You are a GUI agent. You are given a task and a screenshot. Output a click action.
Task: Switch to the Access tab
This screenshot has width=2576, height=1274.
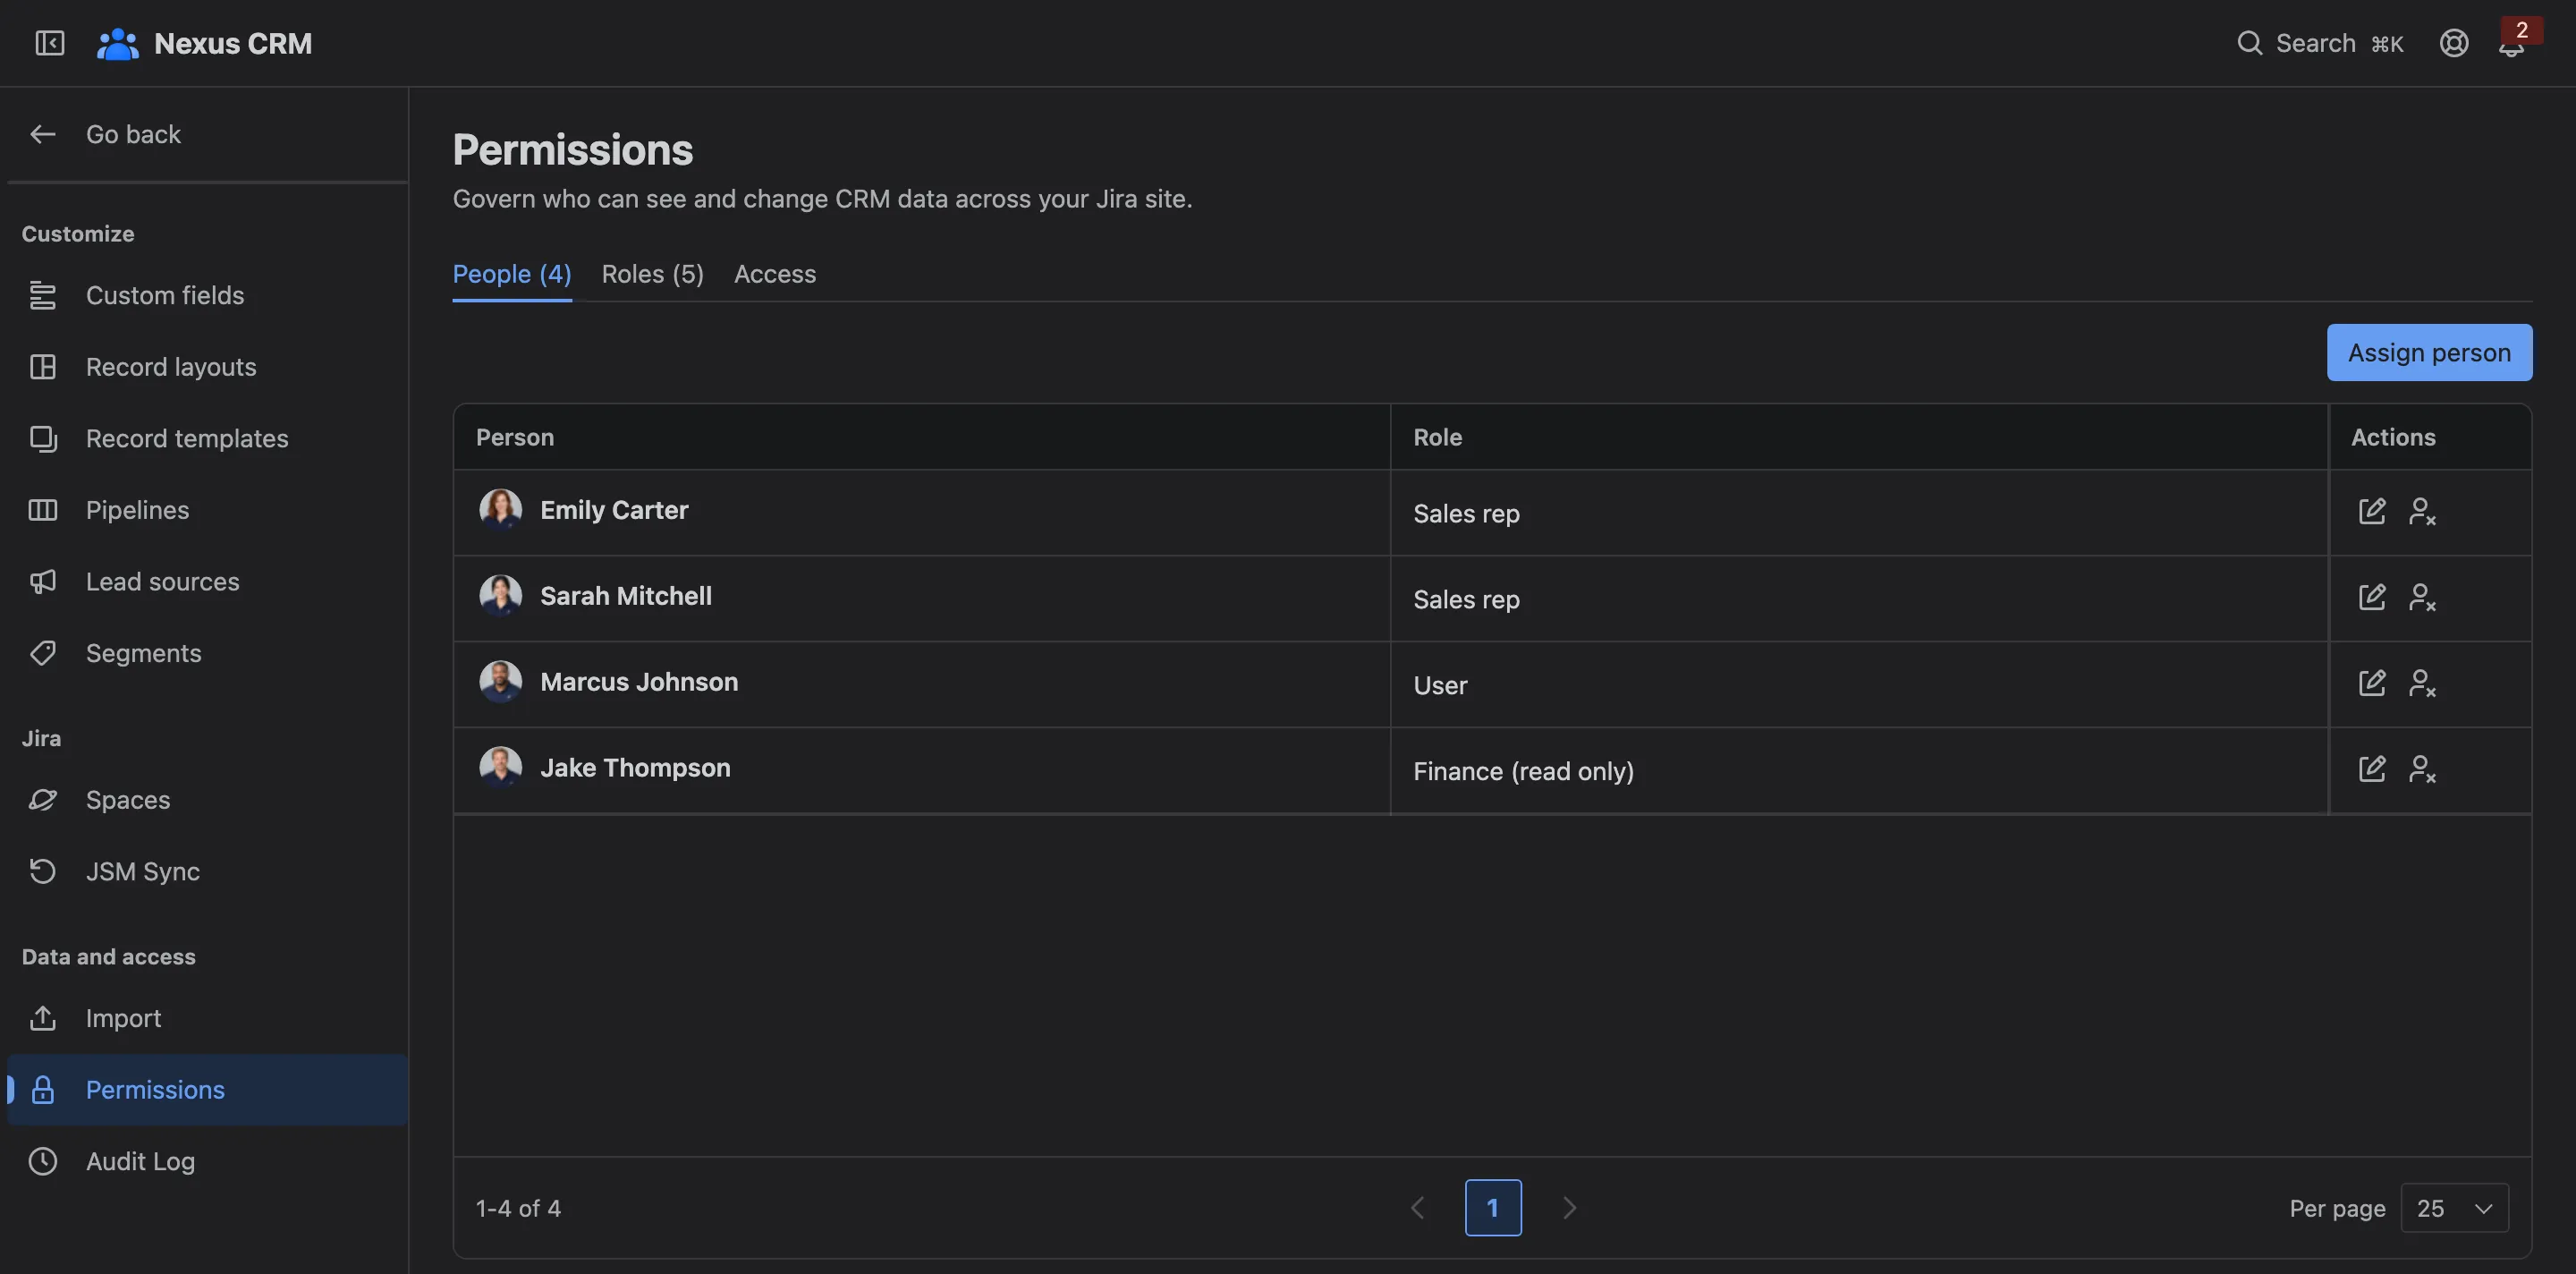(775, 274)
